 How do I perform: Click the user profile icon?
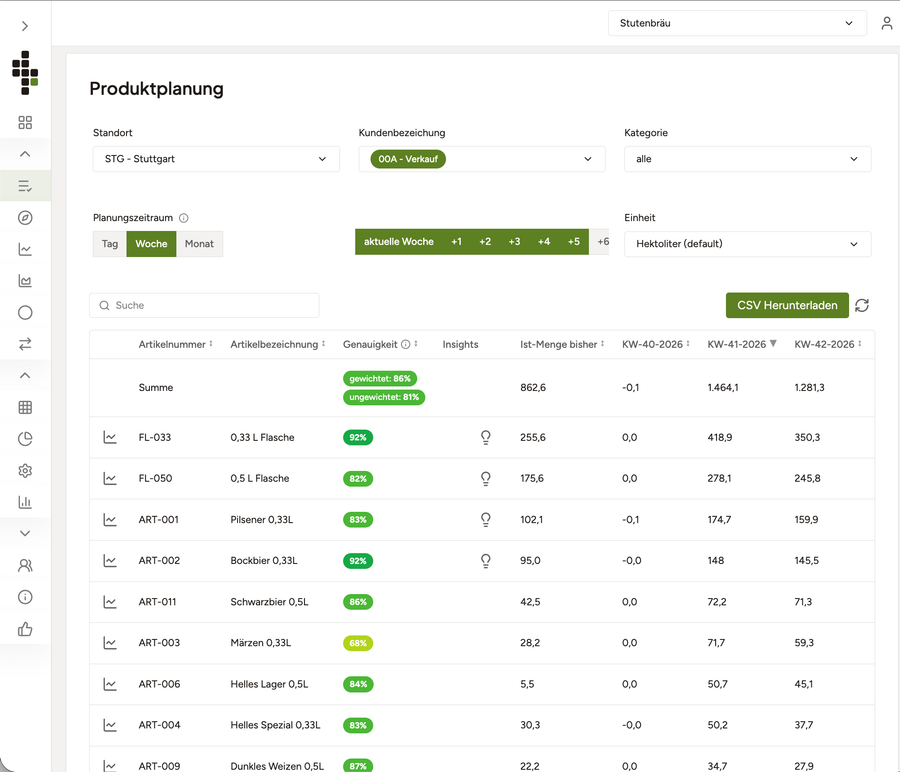[x=887, y=23]
